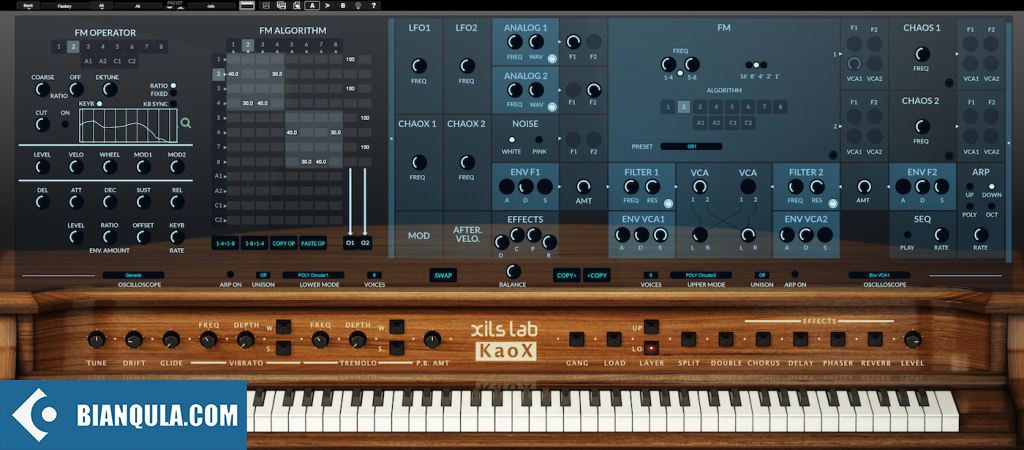The width and height of the screenshot is (1024, 450).
Task: Click the CHAOS 1 FREQ knob
Action: [x=922, y=54]
